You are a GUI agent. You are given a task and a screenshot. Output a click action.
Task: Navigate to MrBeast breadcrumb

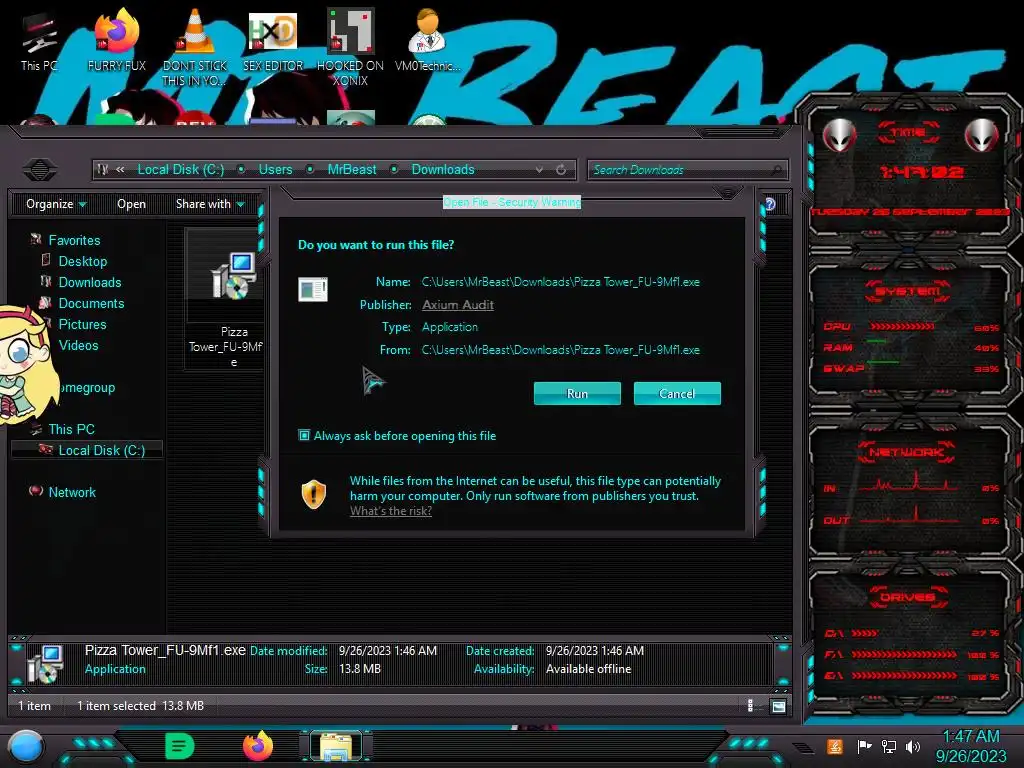coord(352,170)
